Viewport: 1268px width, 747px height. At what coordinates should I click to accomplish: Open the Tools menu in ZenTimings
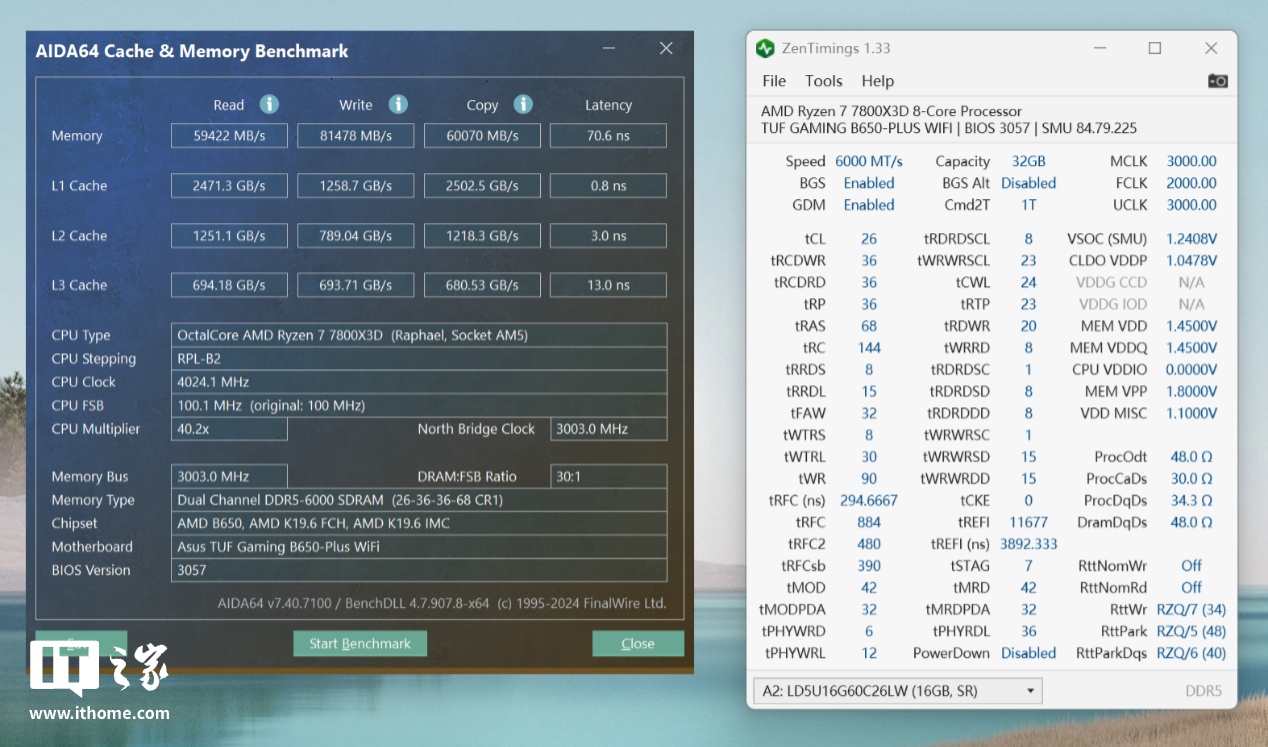823,81
